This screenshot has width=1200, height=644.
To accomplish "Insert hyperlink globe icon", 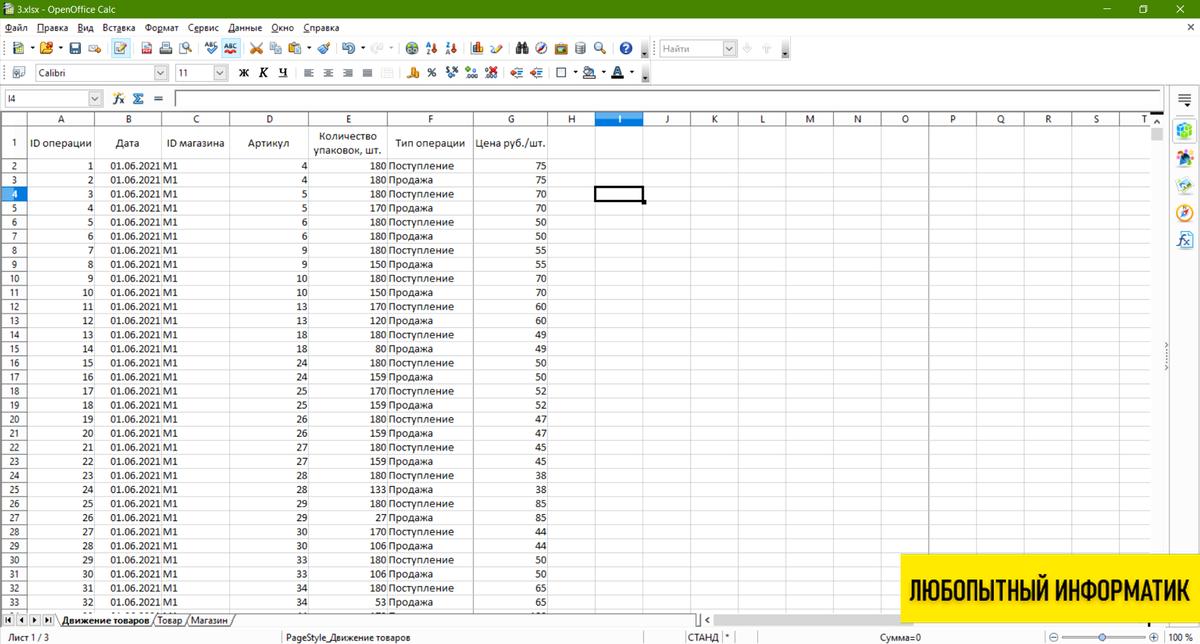I will [412, 48].
